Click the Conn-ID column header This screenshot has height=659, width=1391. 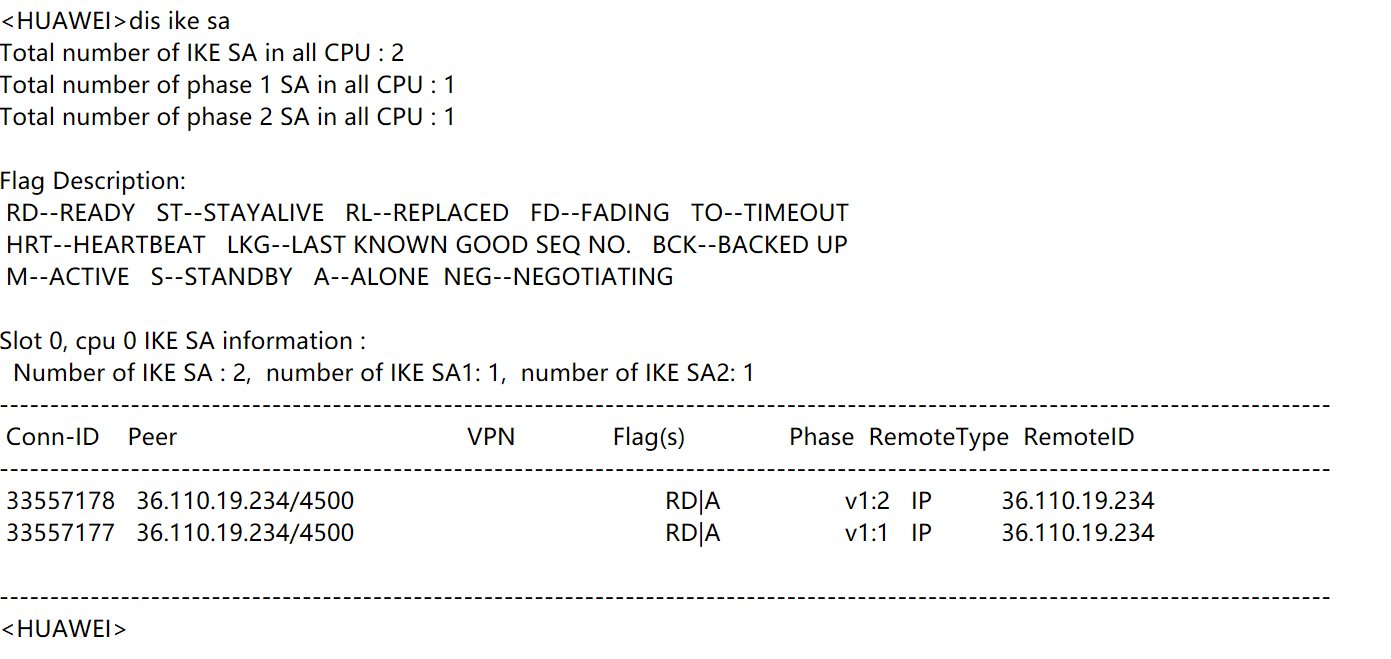click(x=52, y=437)
